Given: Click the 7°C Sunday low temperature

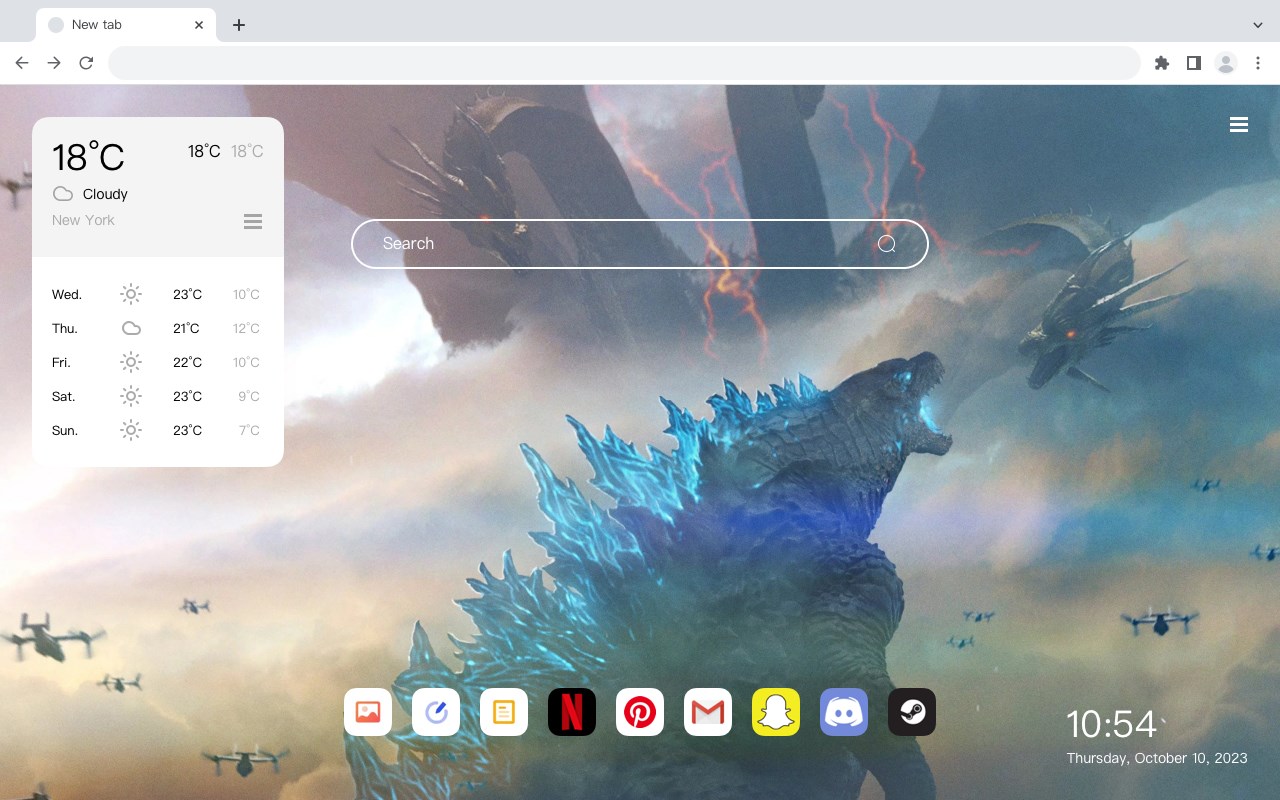Looking at the screenshot, I should (x=249, y=431).
